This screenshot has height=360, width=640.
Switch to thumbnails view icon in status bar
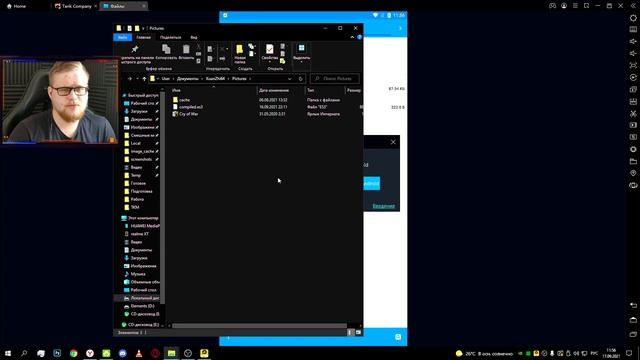[x=358, y=333]
